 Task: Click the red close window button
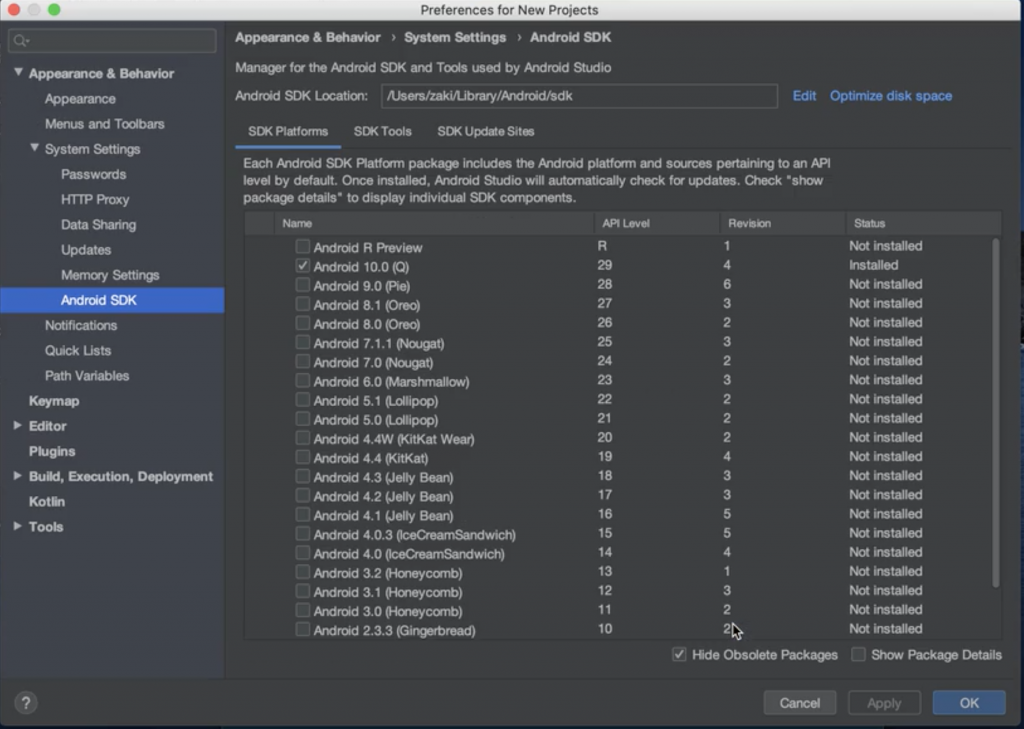[14, 10]
